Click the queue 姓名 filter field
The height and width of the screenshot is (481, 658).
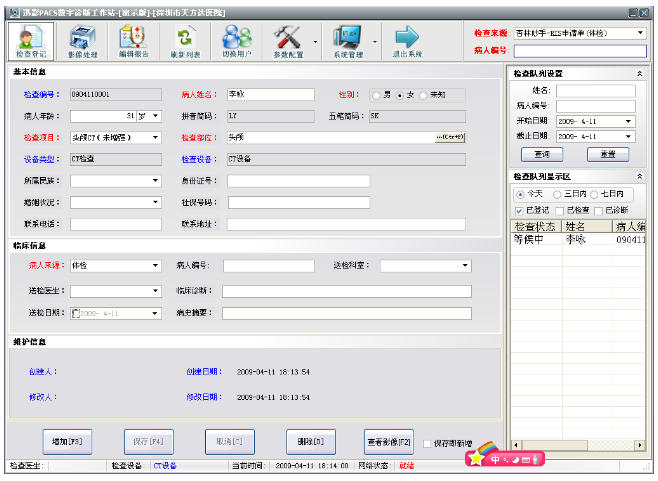tap(595, 91)
